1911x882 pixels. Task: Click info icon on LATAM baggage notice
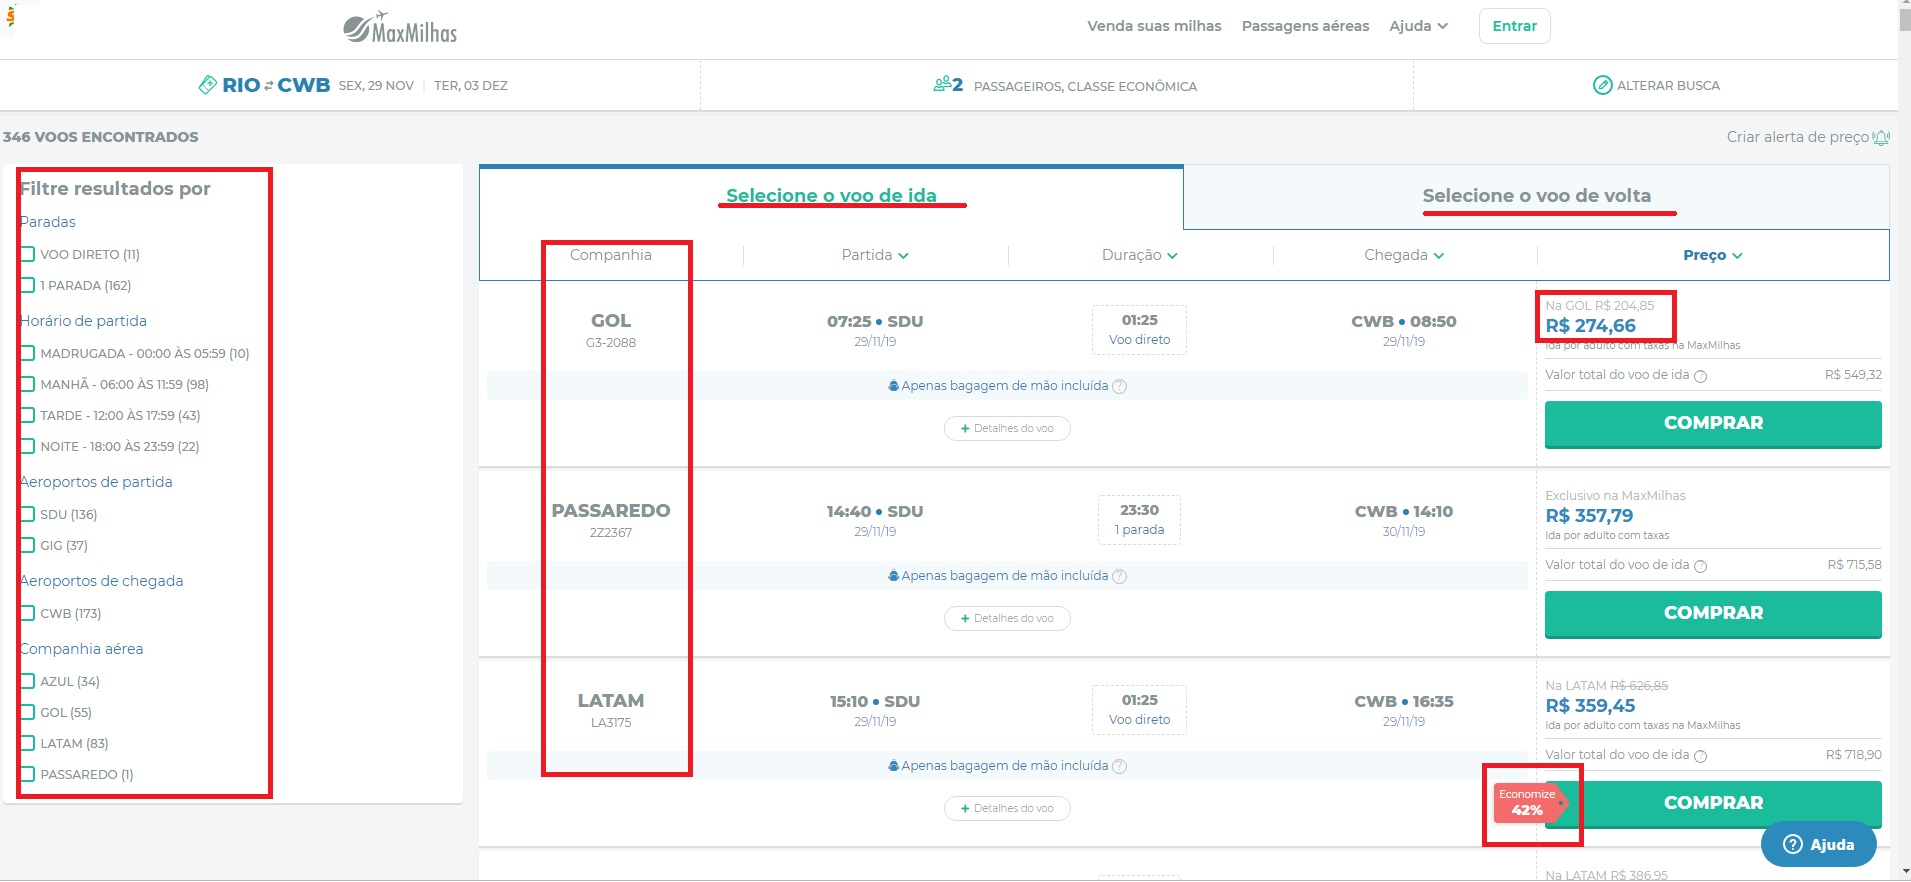(1120, 766)
